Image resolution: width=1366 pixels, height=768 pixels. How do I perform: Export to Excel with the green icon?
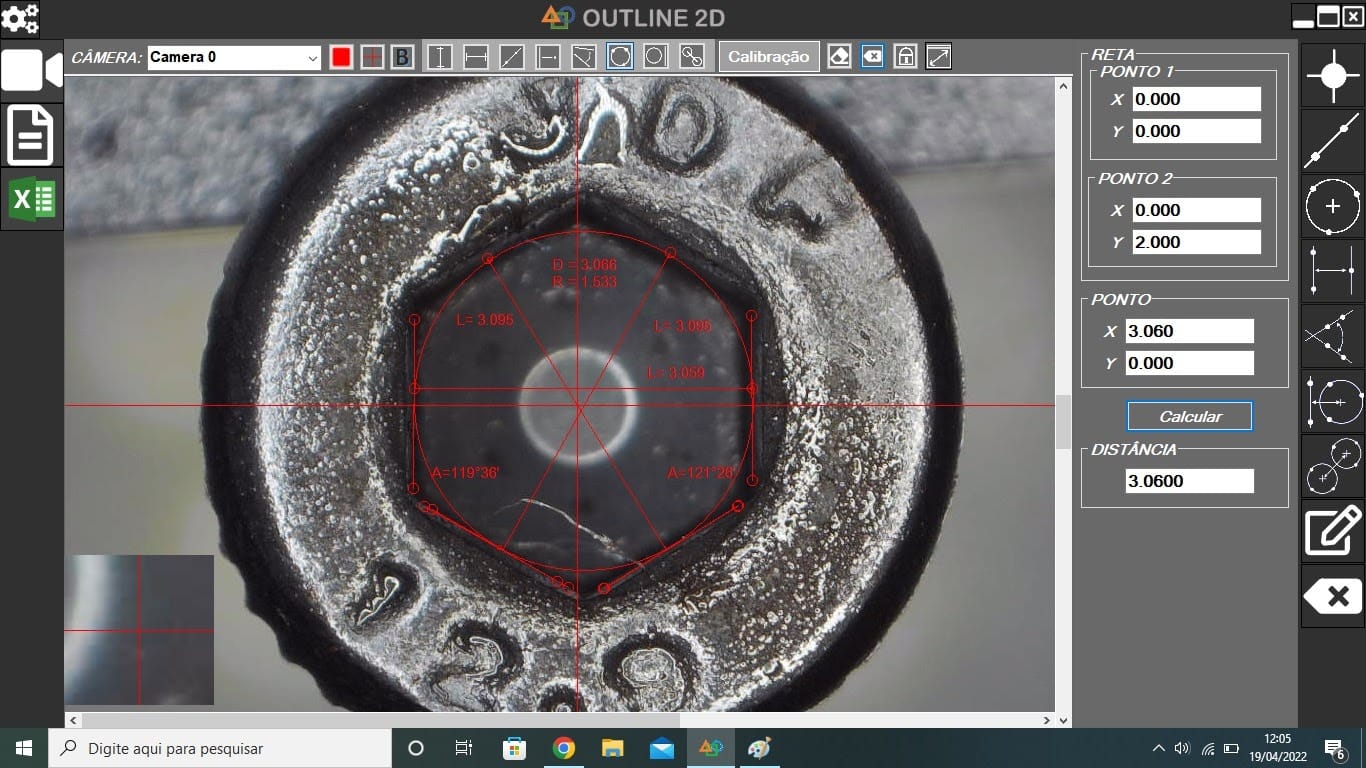click(x=31, y=199)
